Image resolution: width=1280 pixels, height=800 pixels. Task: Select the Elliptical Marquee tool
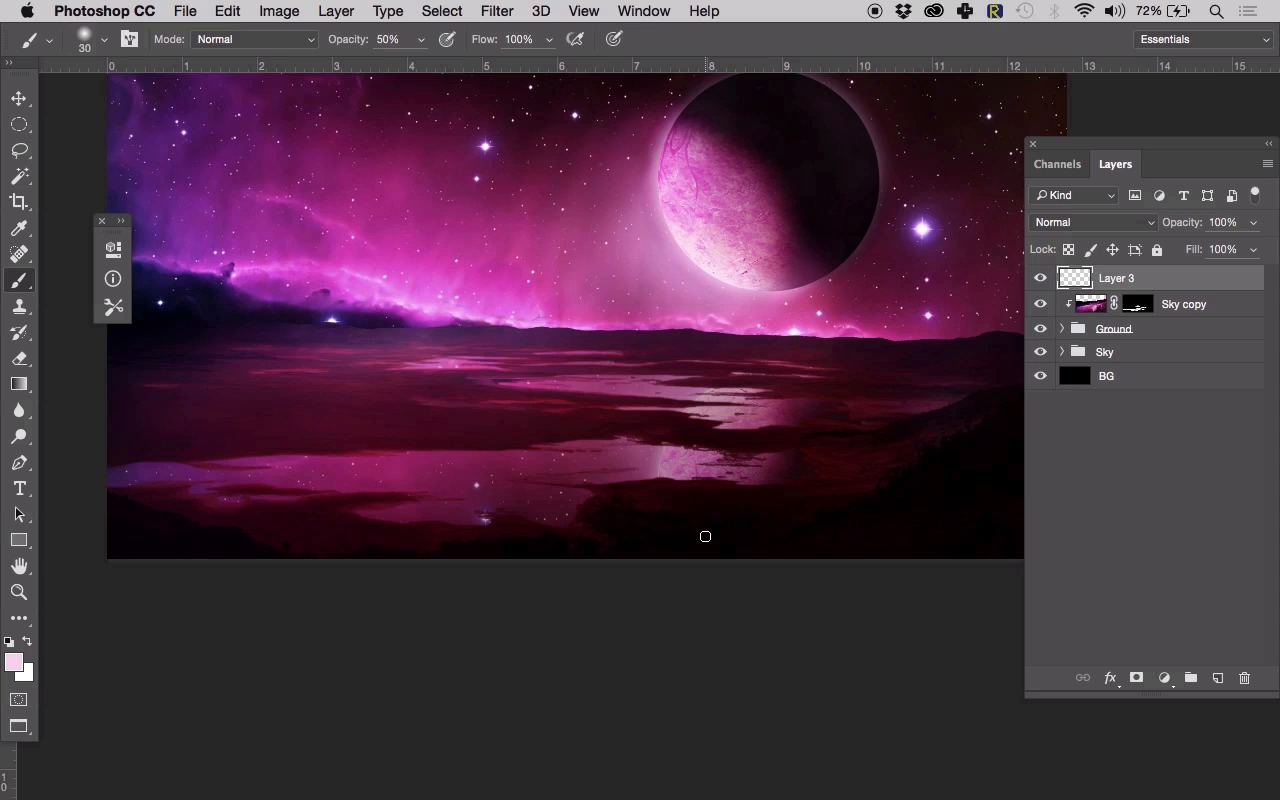point(19,124)
